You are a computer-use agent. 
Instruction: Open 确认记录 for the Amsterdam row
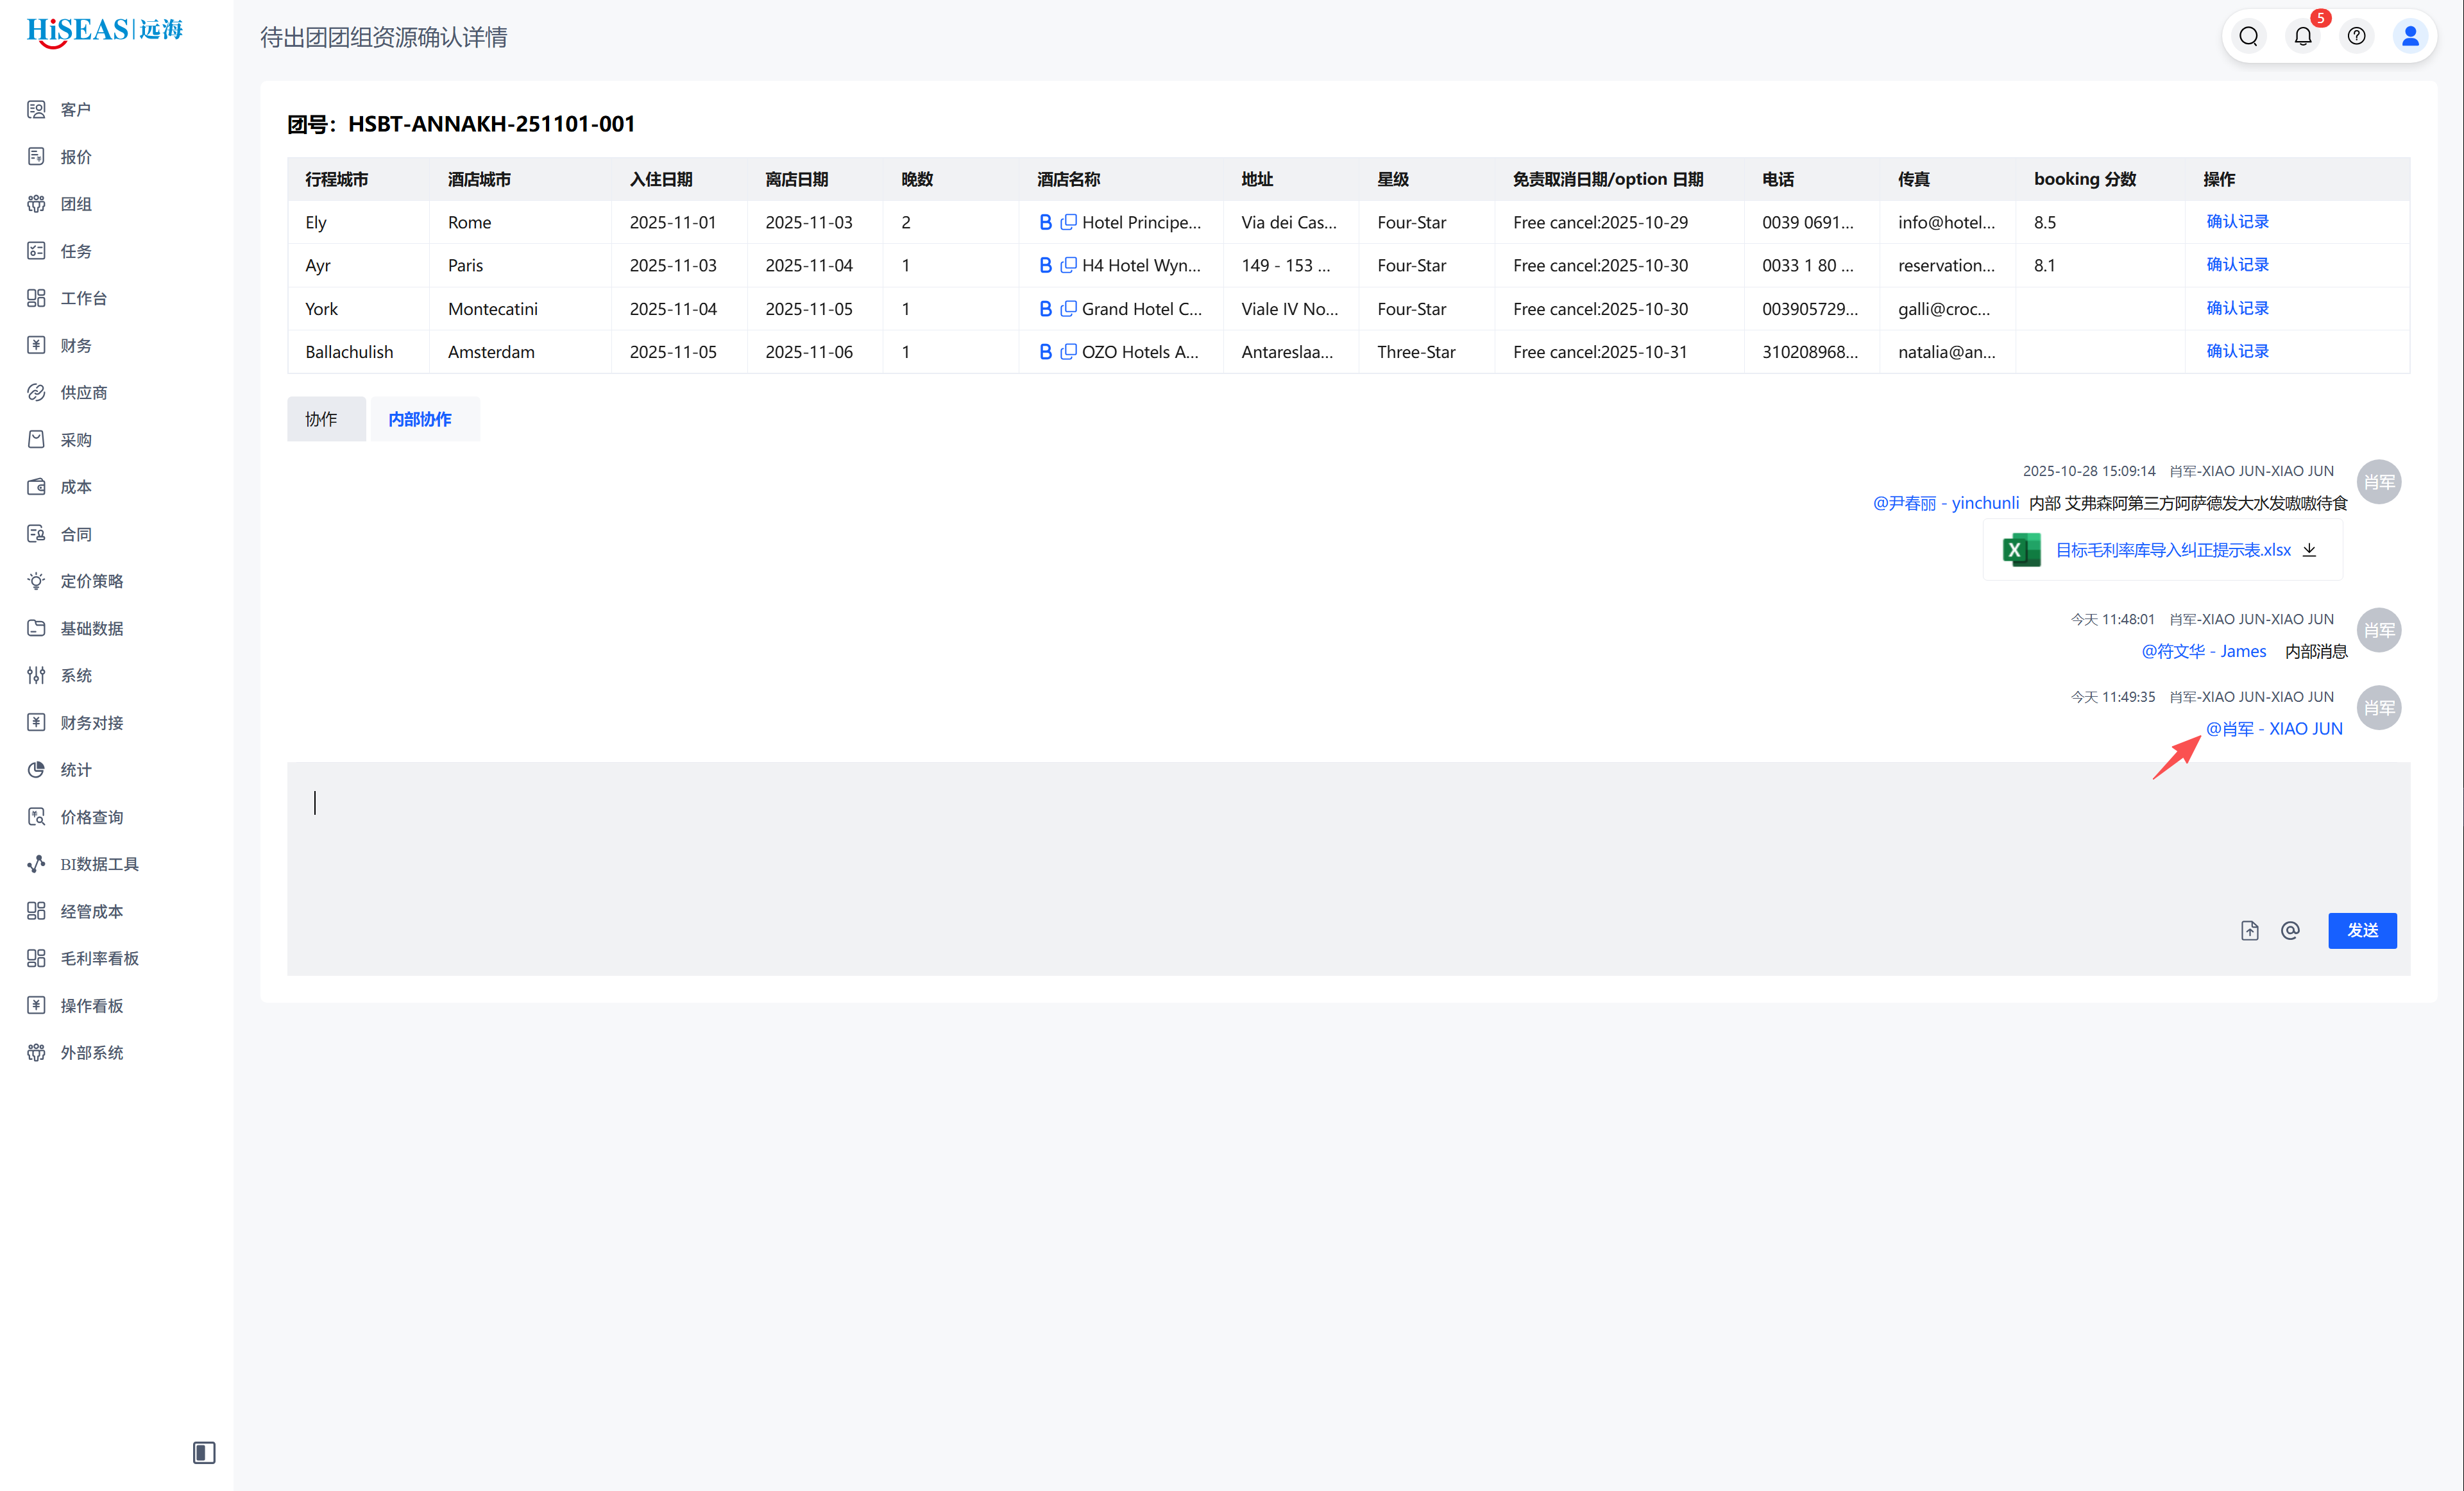point(2237,351)
